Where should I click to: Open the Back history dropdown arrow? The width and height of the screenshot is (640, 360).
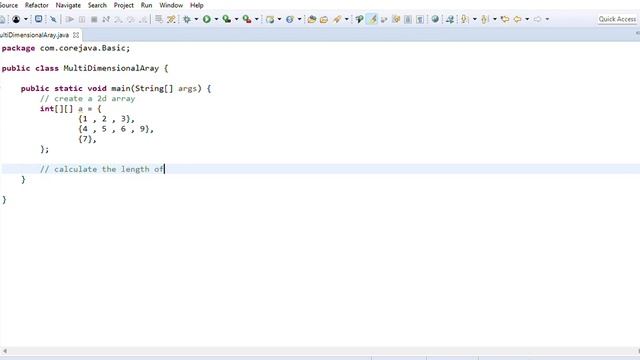coord(527,19)
